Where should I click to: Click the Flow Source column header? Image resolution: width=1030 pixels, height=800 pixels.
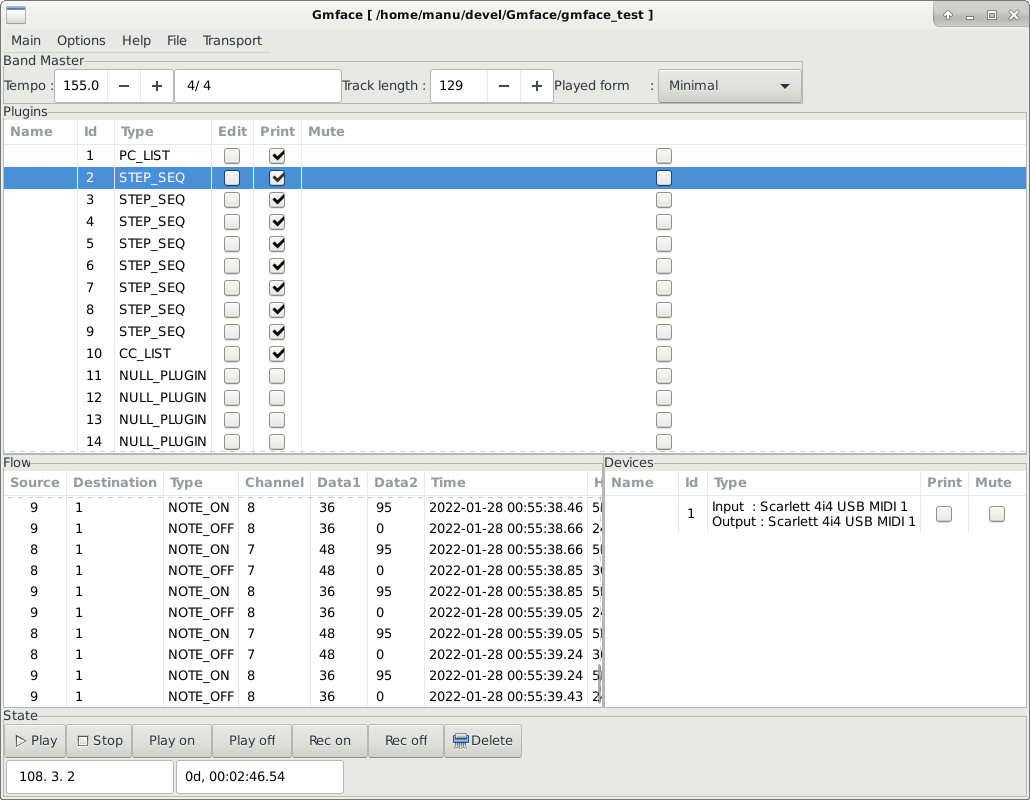(x=35, y=483)
